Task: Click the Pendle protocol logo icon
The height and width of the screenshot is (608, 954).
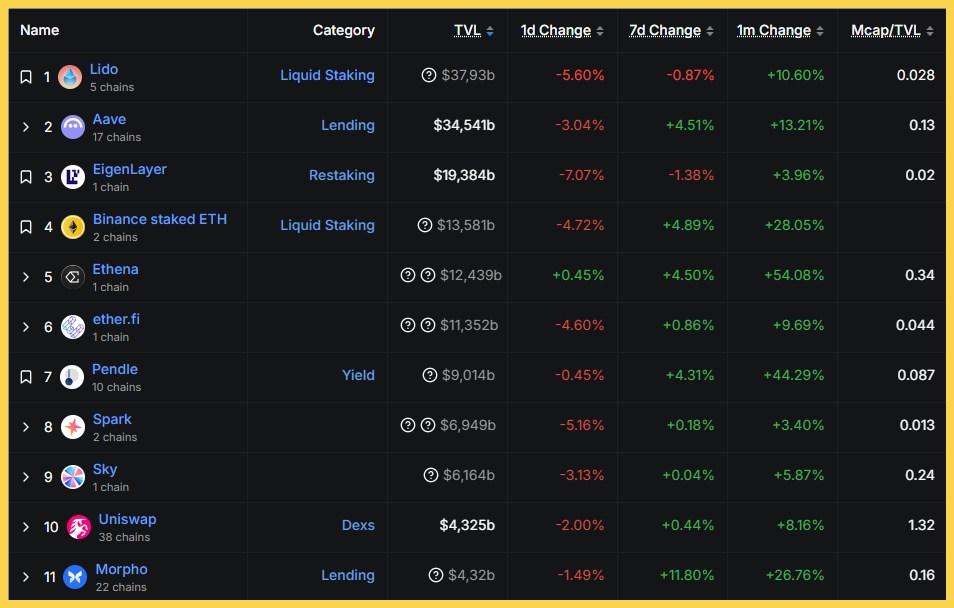Action: (72, 377)
